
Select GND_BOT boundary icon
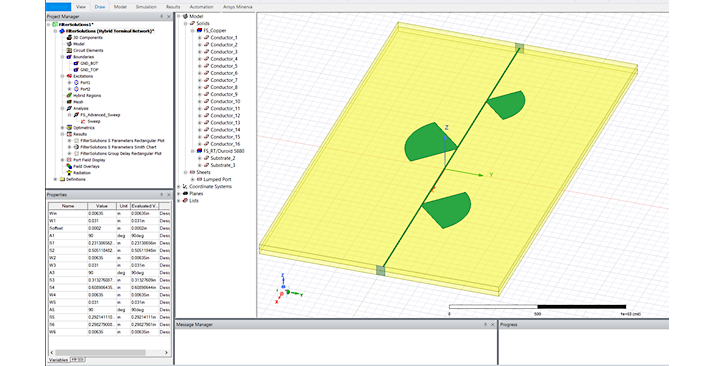(76, 63)
